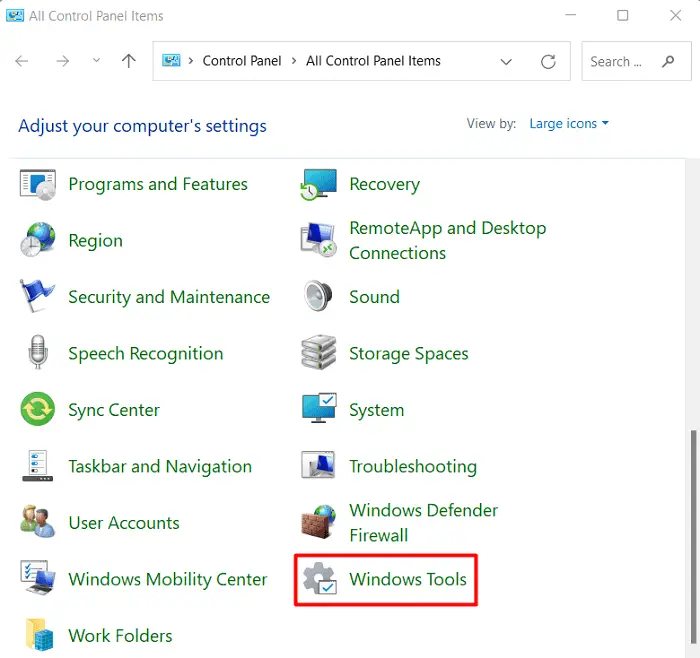This screenshot has height=658, width=700.
Task: Open the Work Folders link
Action: pos(120,636)
